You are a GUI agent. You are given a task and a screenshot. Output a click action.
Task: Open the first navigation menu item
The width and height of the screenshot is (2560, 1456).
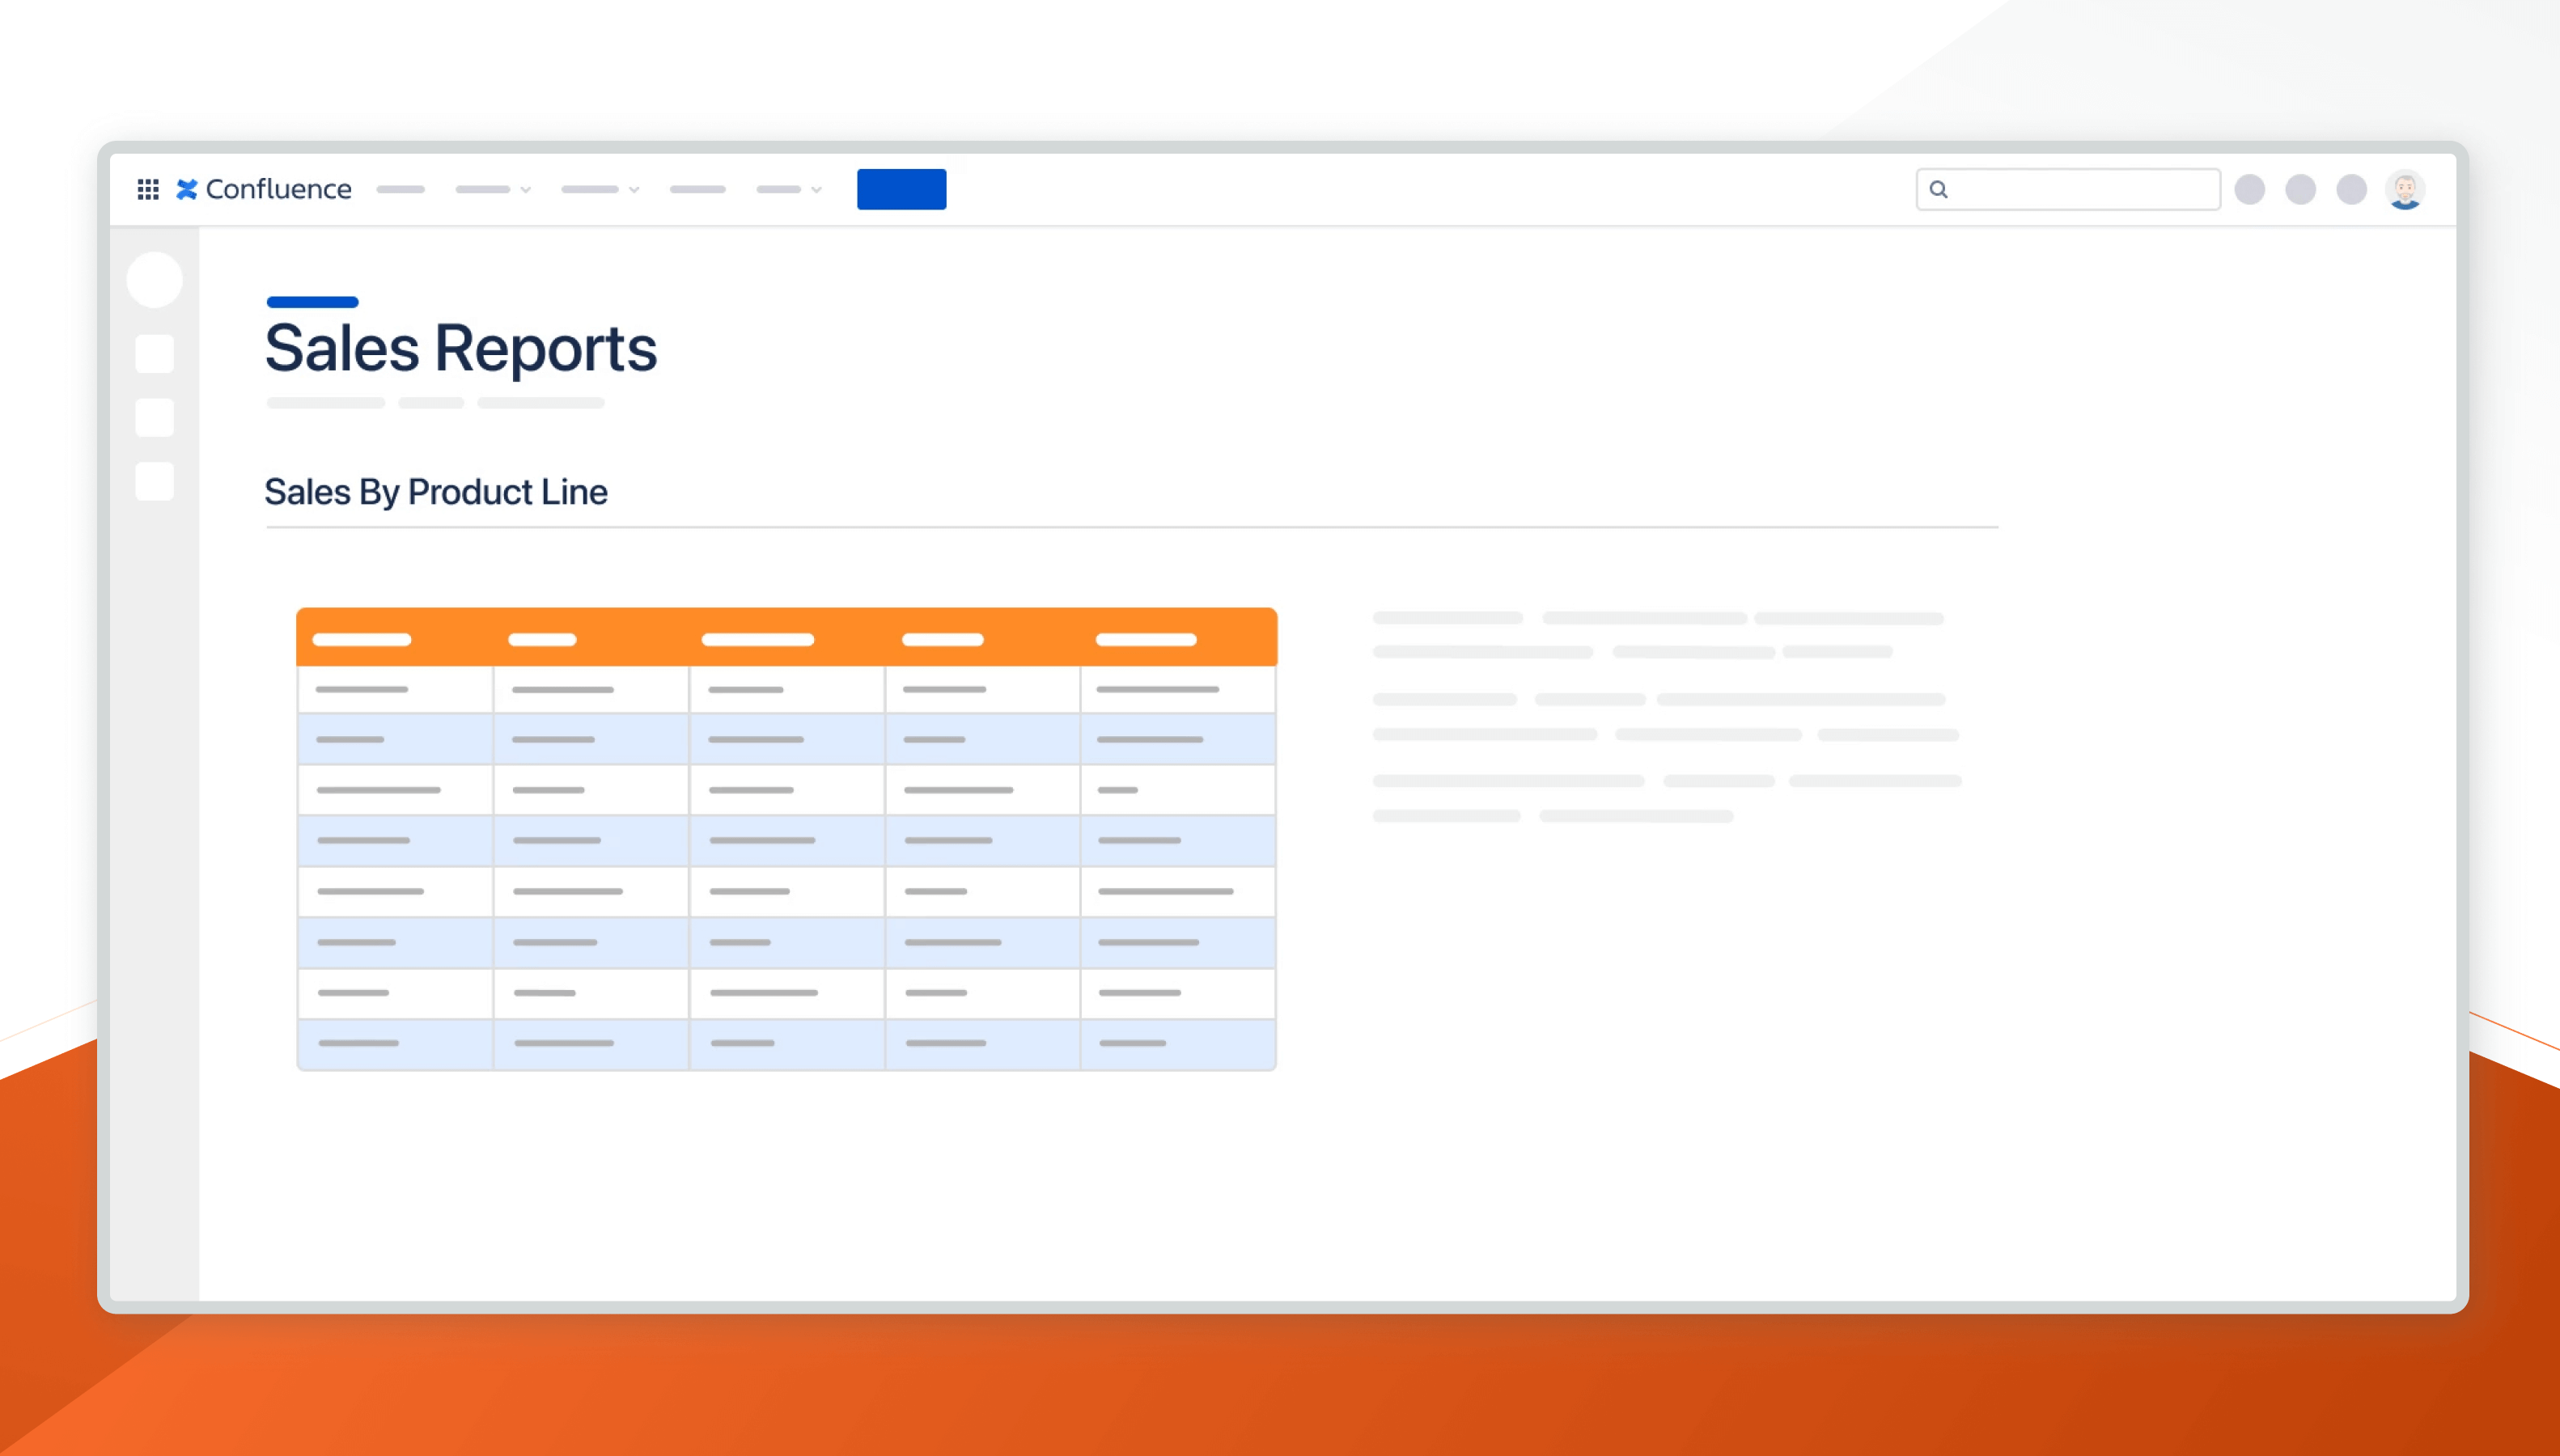(400, 189)
